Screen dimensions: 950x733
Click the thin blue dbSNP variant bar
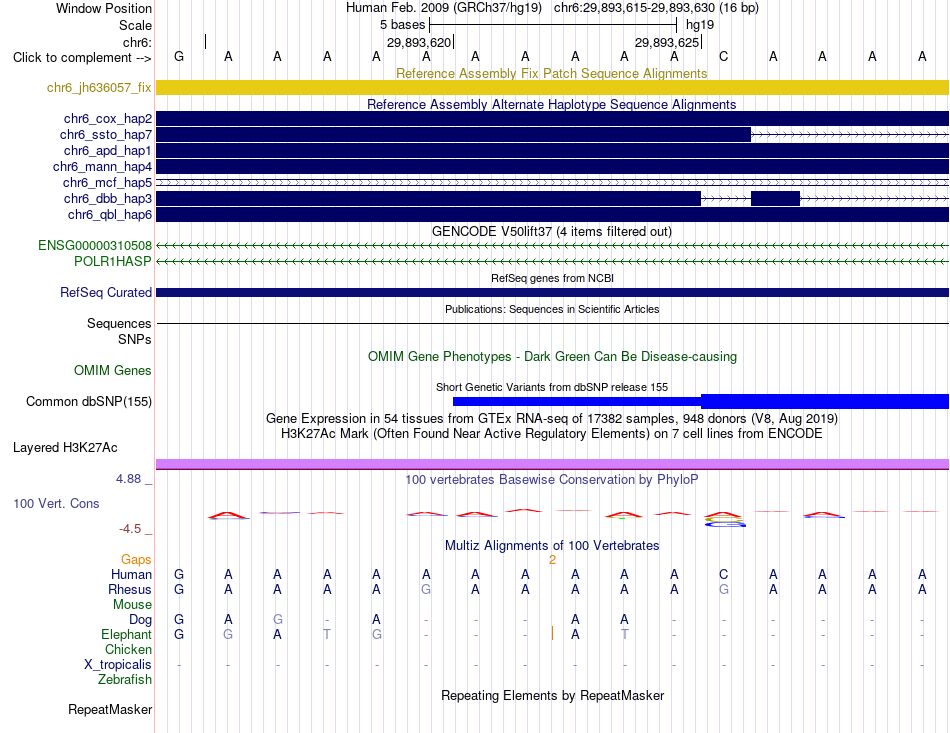[577, 401]
